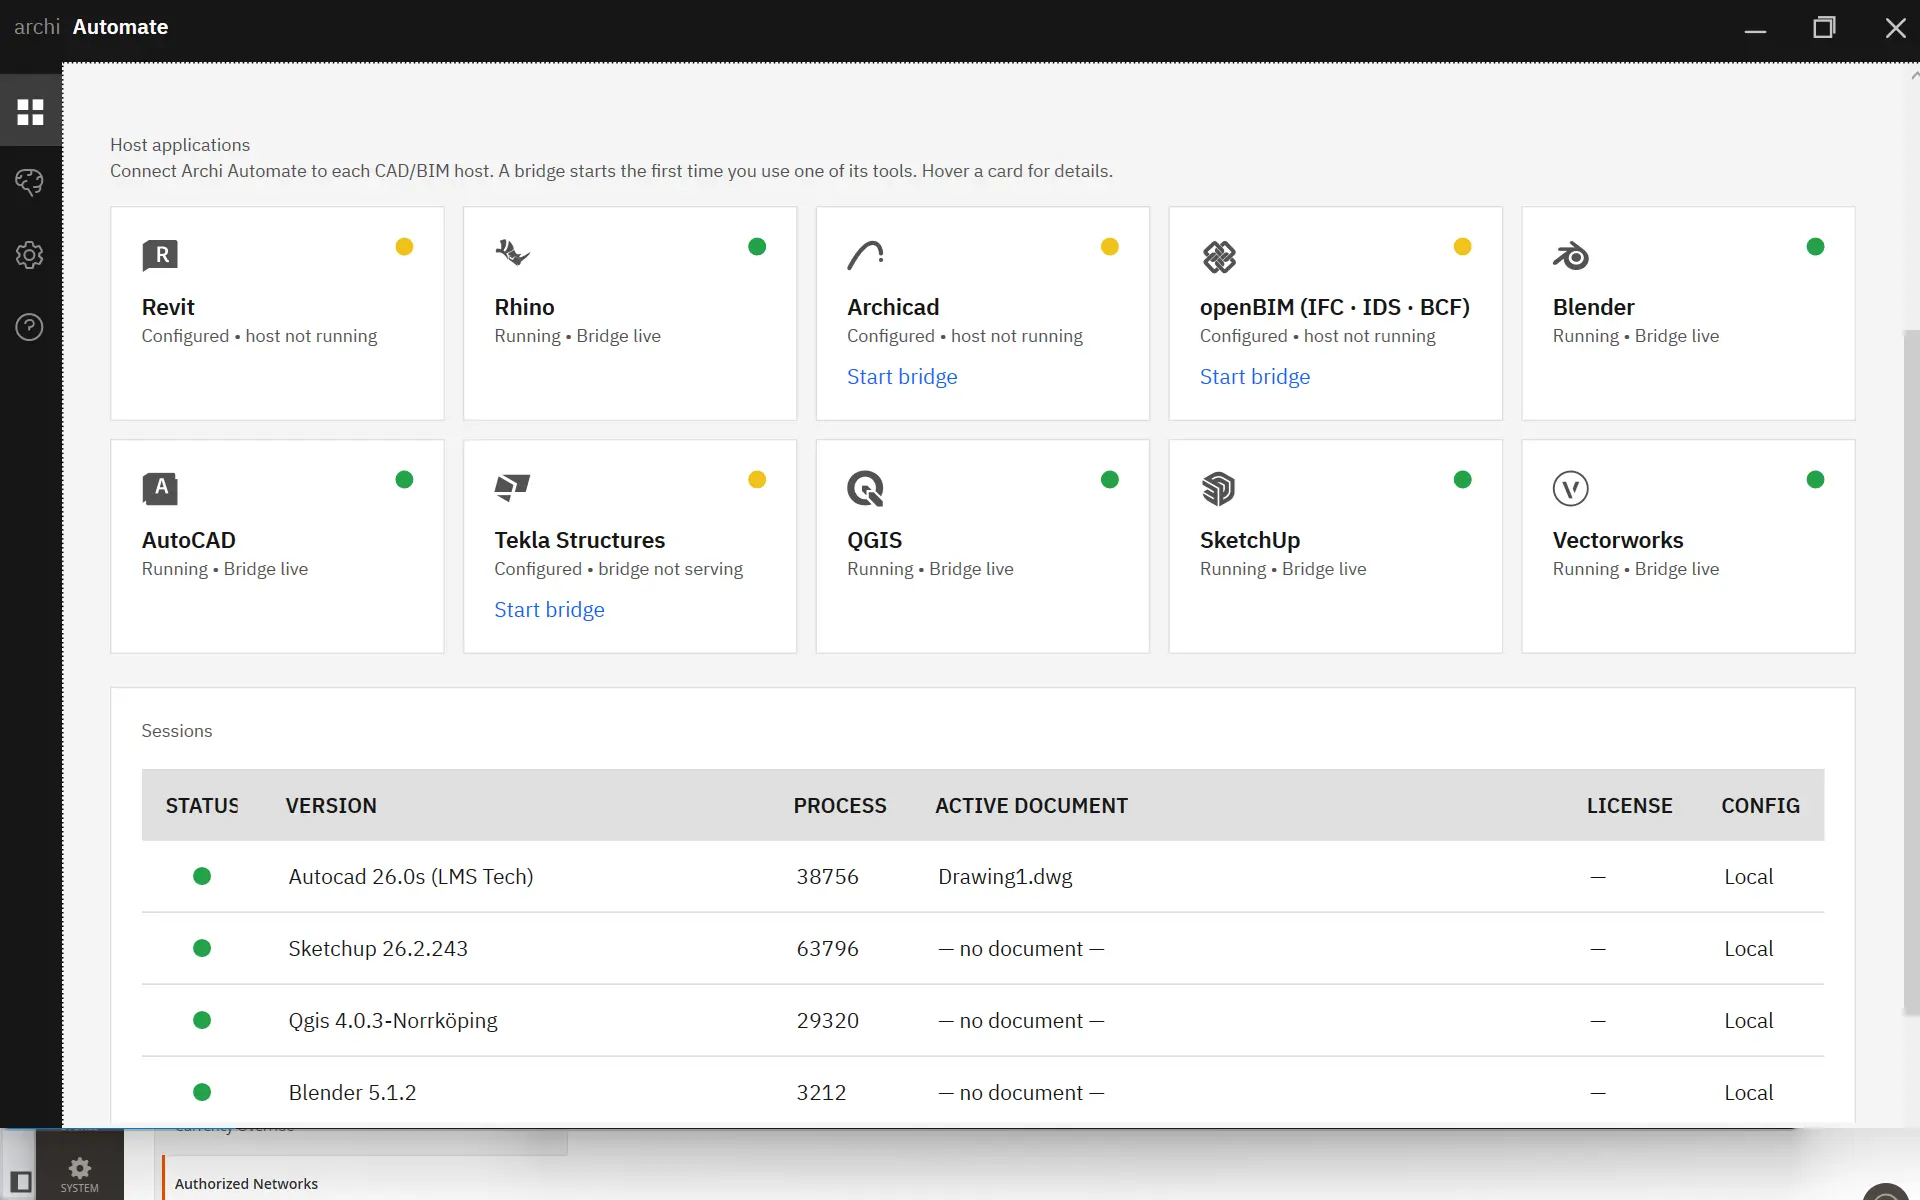
Task: Sort by the STATUS column header
Action: coord(202,806)
